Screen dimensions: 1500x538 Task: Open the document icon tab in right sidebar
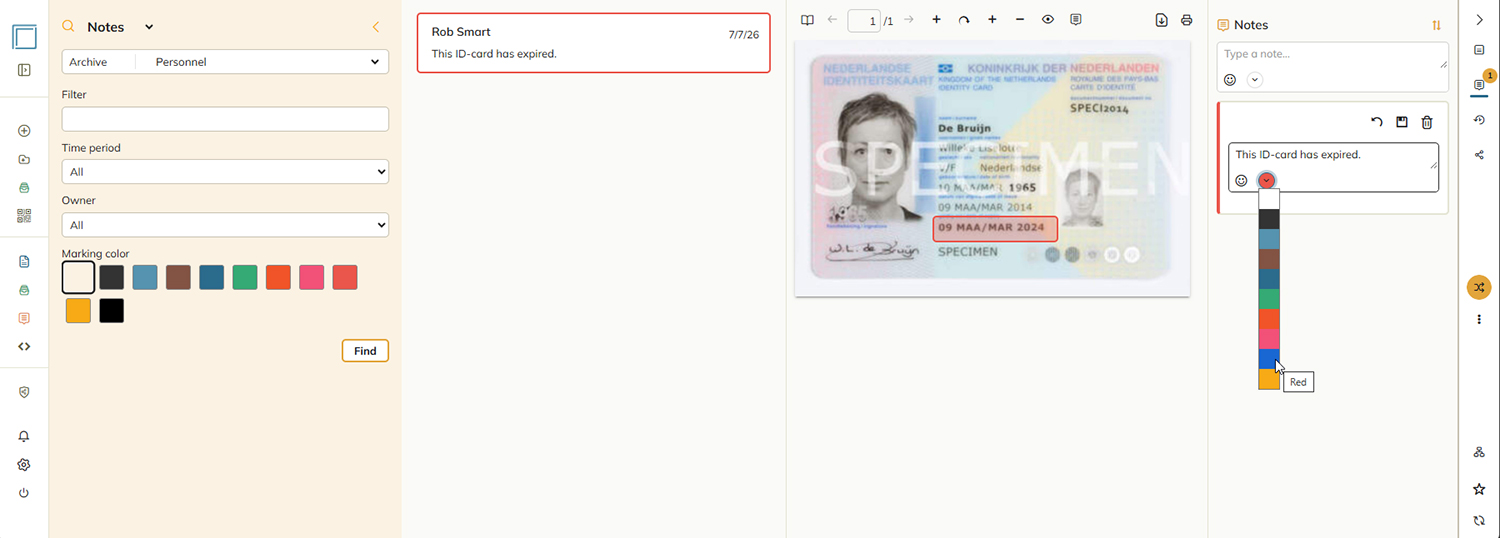coord(1479,50)
